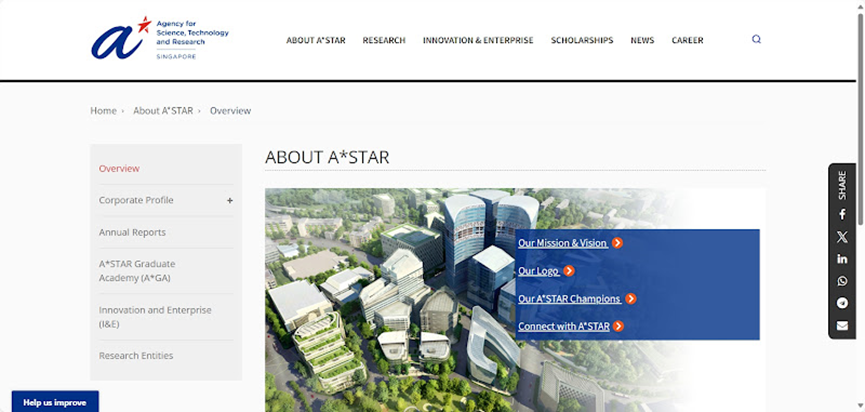Share page by email envelope icon

(842, 325)
